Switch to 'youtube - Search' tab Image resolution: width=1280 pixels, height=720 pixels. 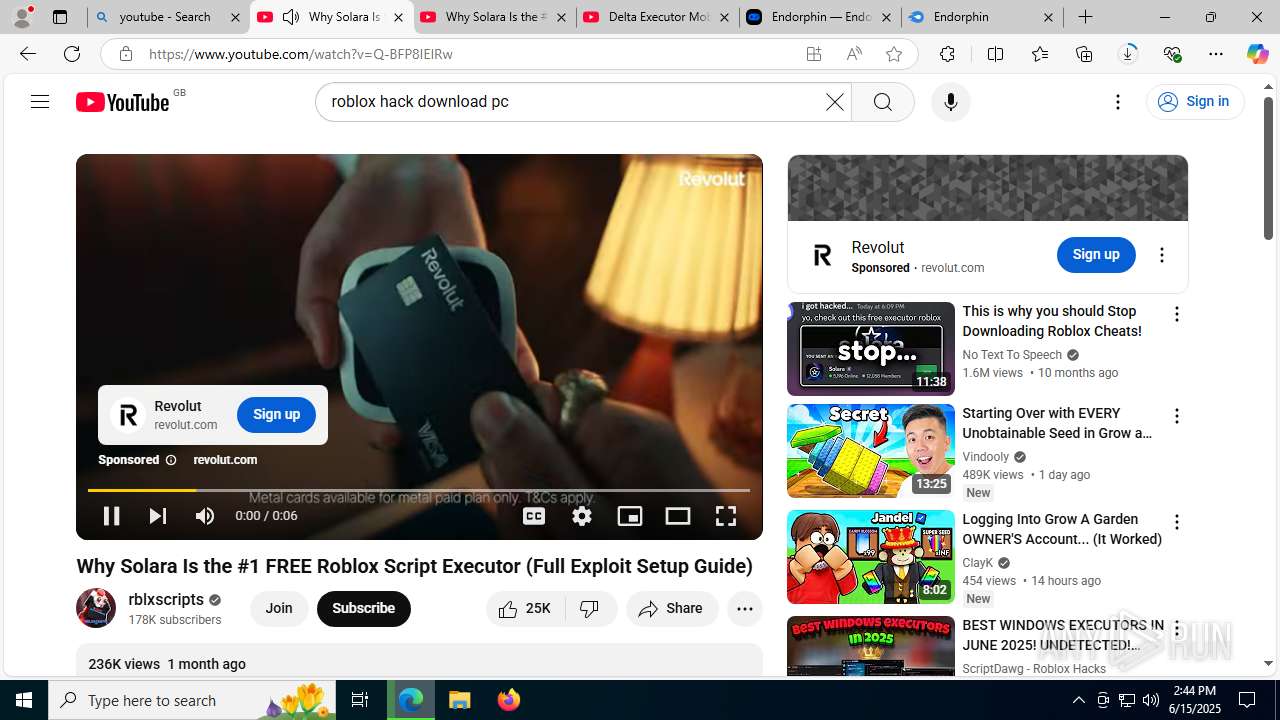pyautogui.click(x=168, y=17)
